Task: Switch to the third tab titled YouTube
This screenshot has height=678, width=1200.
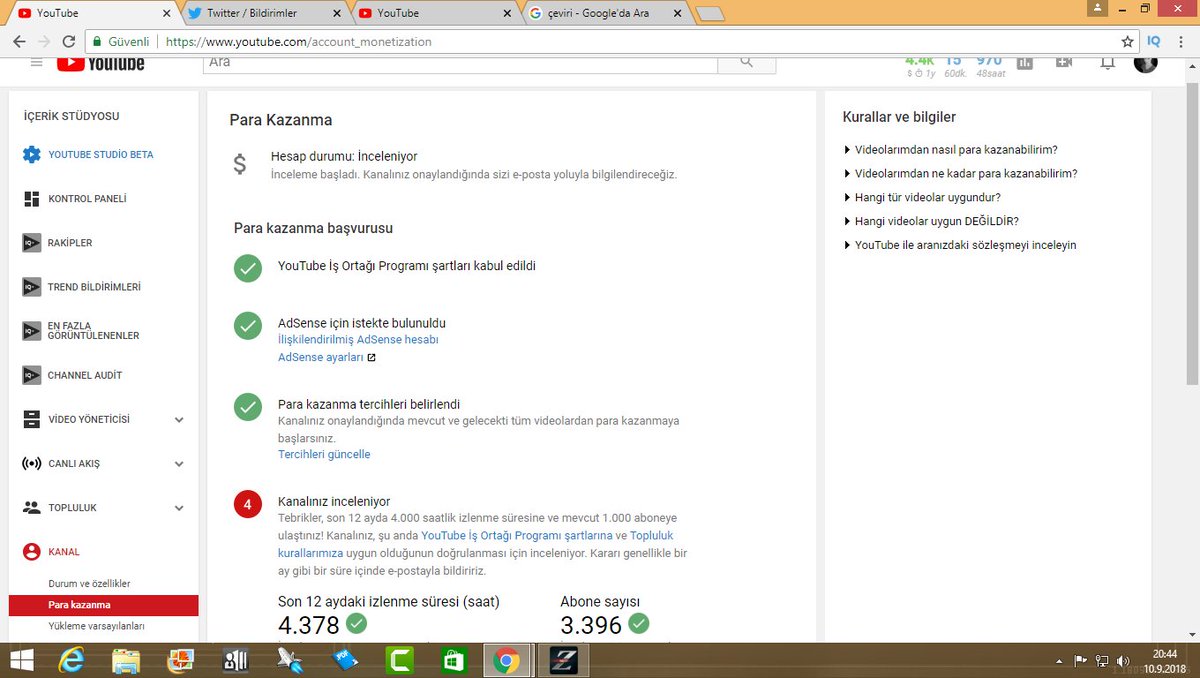Action: point(434,13)
